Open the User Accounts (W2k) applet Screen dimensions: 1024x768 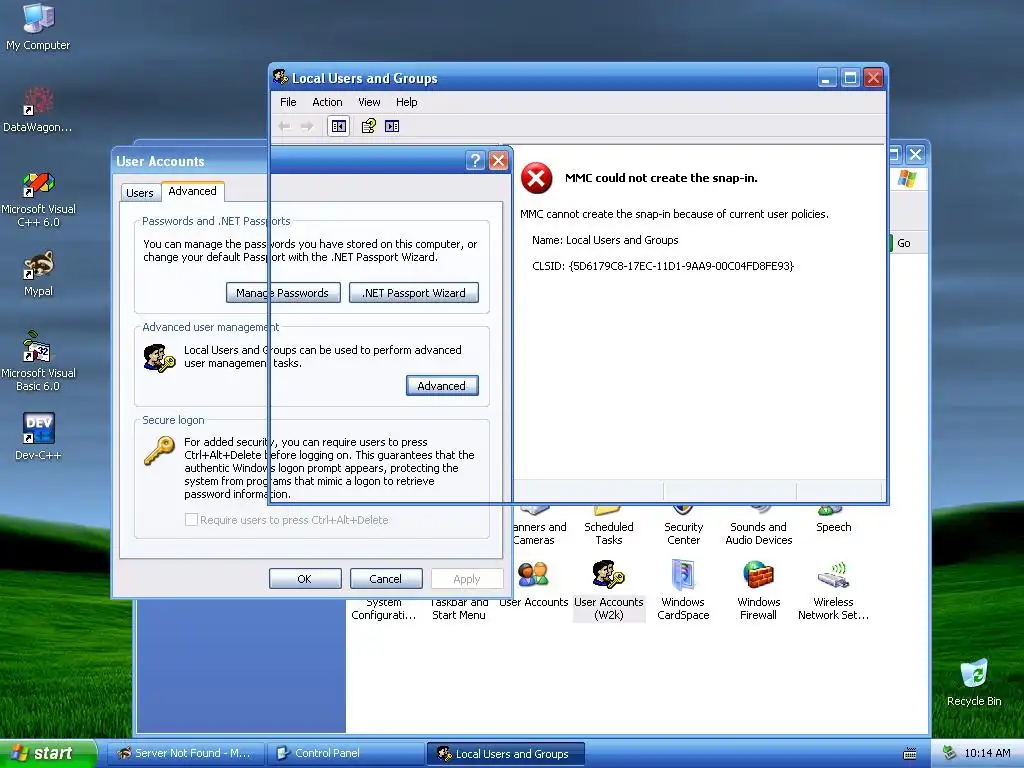tap(609, 590)
